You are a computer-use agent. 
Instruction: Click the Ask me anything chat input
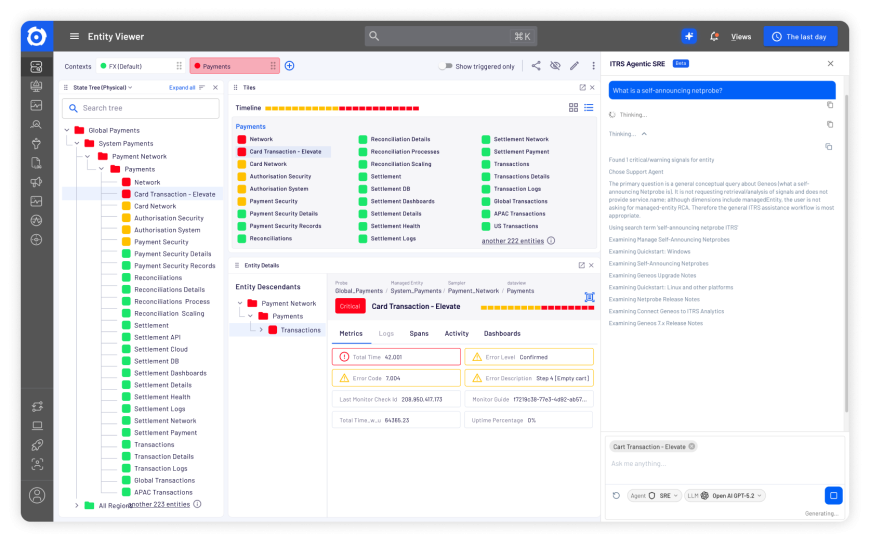[x=725, y=464]
